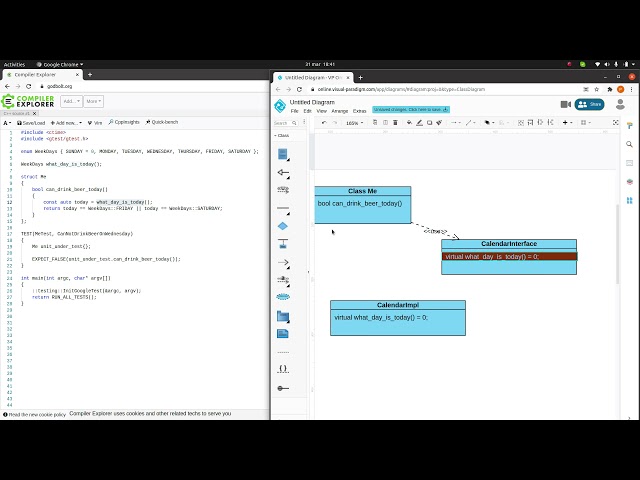640x480 pixels.
Task: Click the Visual Paradigm logo
Action: click(280, 106)
